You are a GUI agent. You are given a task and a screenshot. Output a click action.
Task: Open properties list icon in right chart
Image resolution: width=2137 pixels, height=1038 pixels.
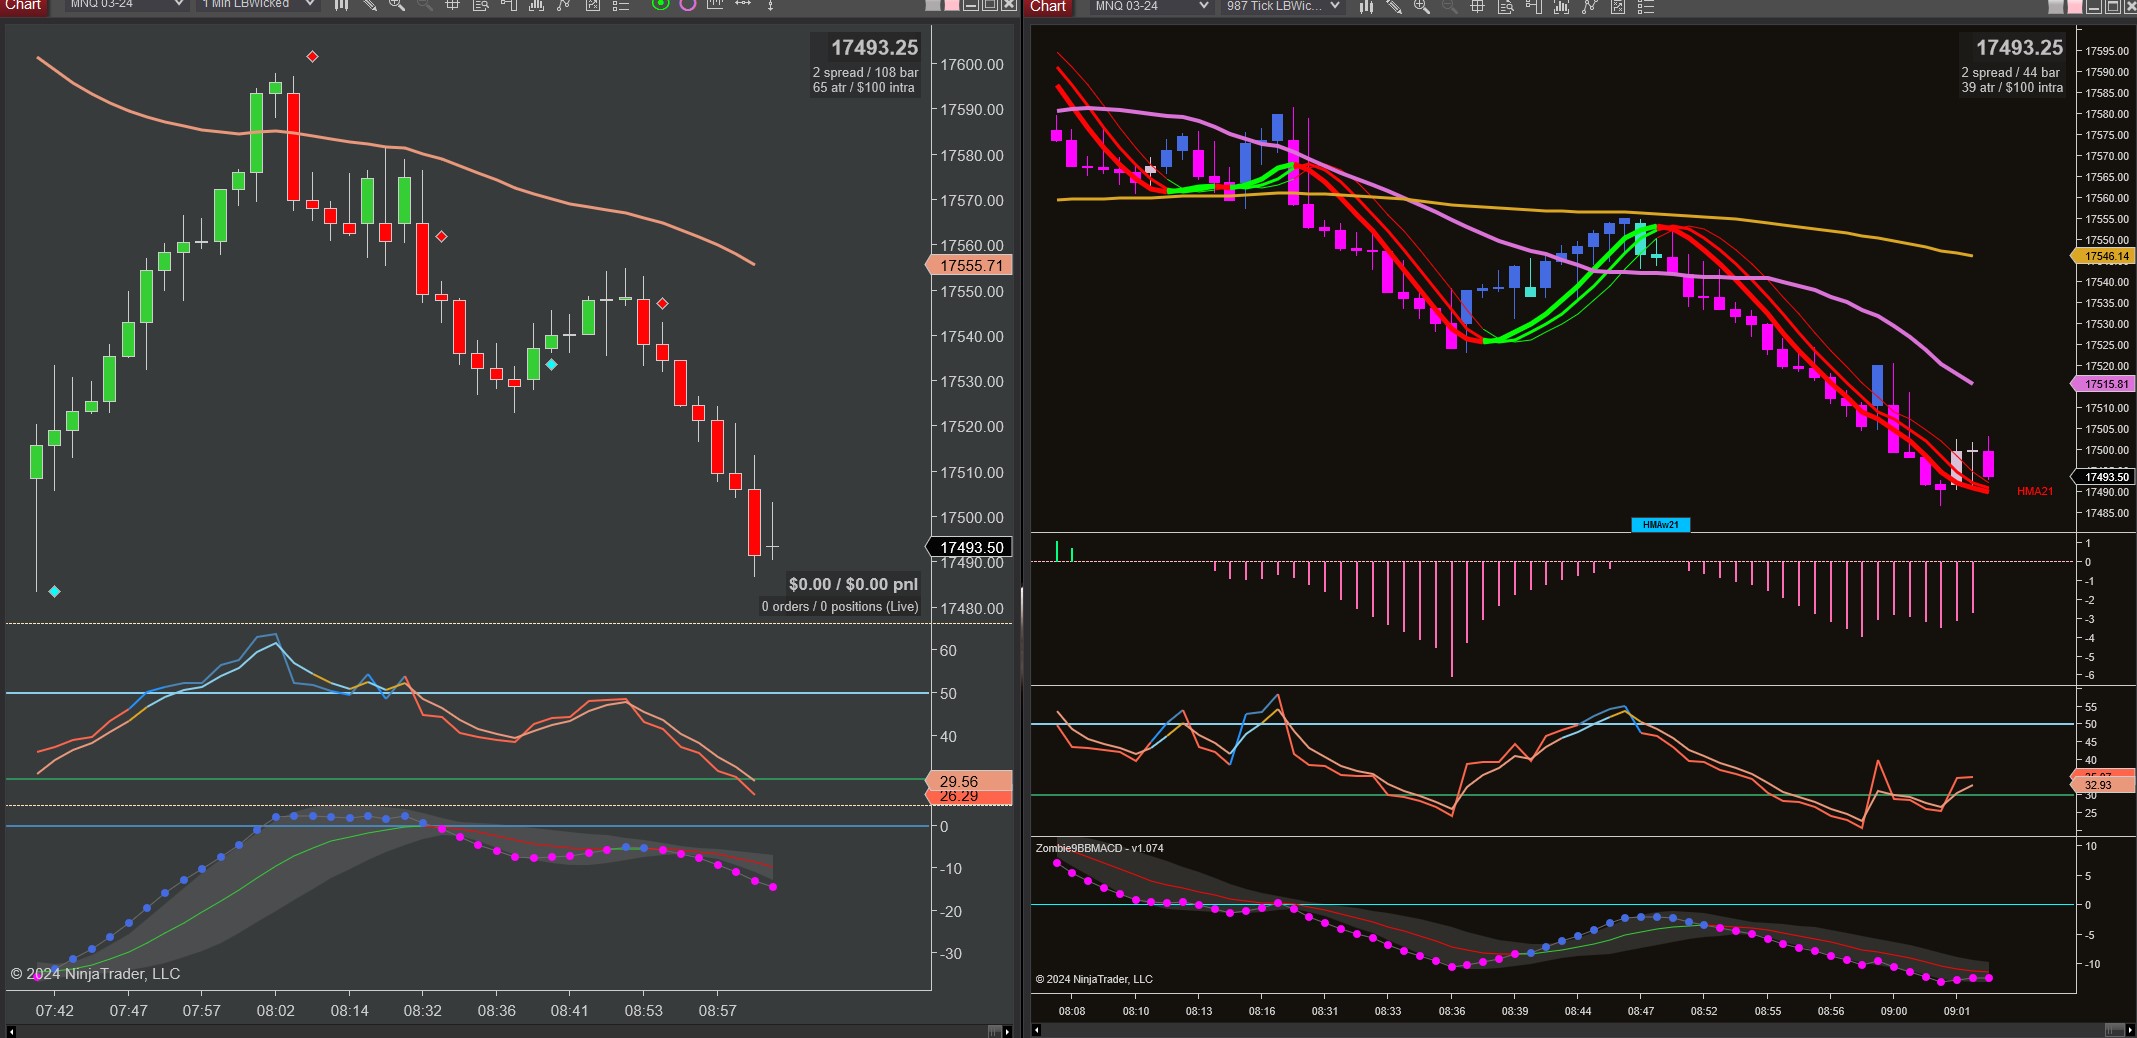1645,6
